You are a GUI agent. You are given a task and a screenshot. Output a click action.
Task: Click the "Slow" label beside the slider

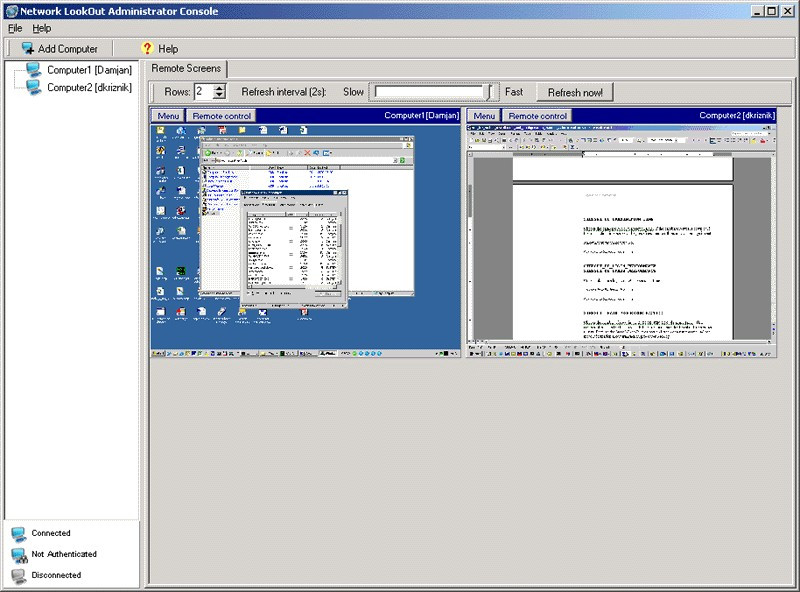(x=353, y=92)
